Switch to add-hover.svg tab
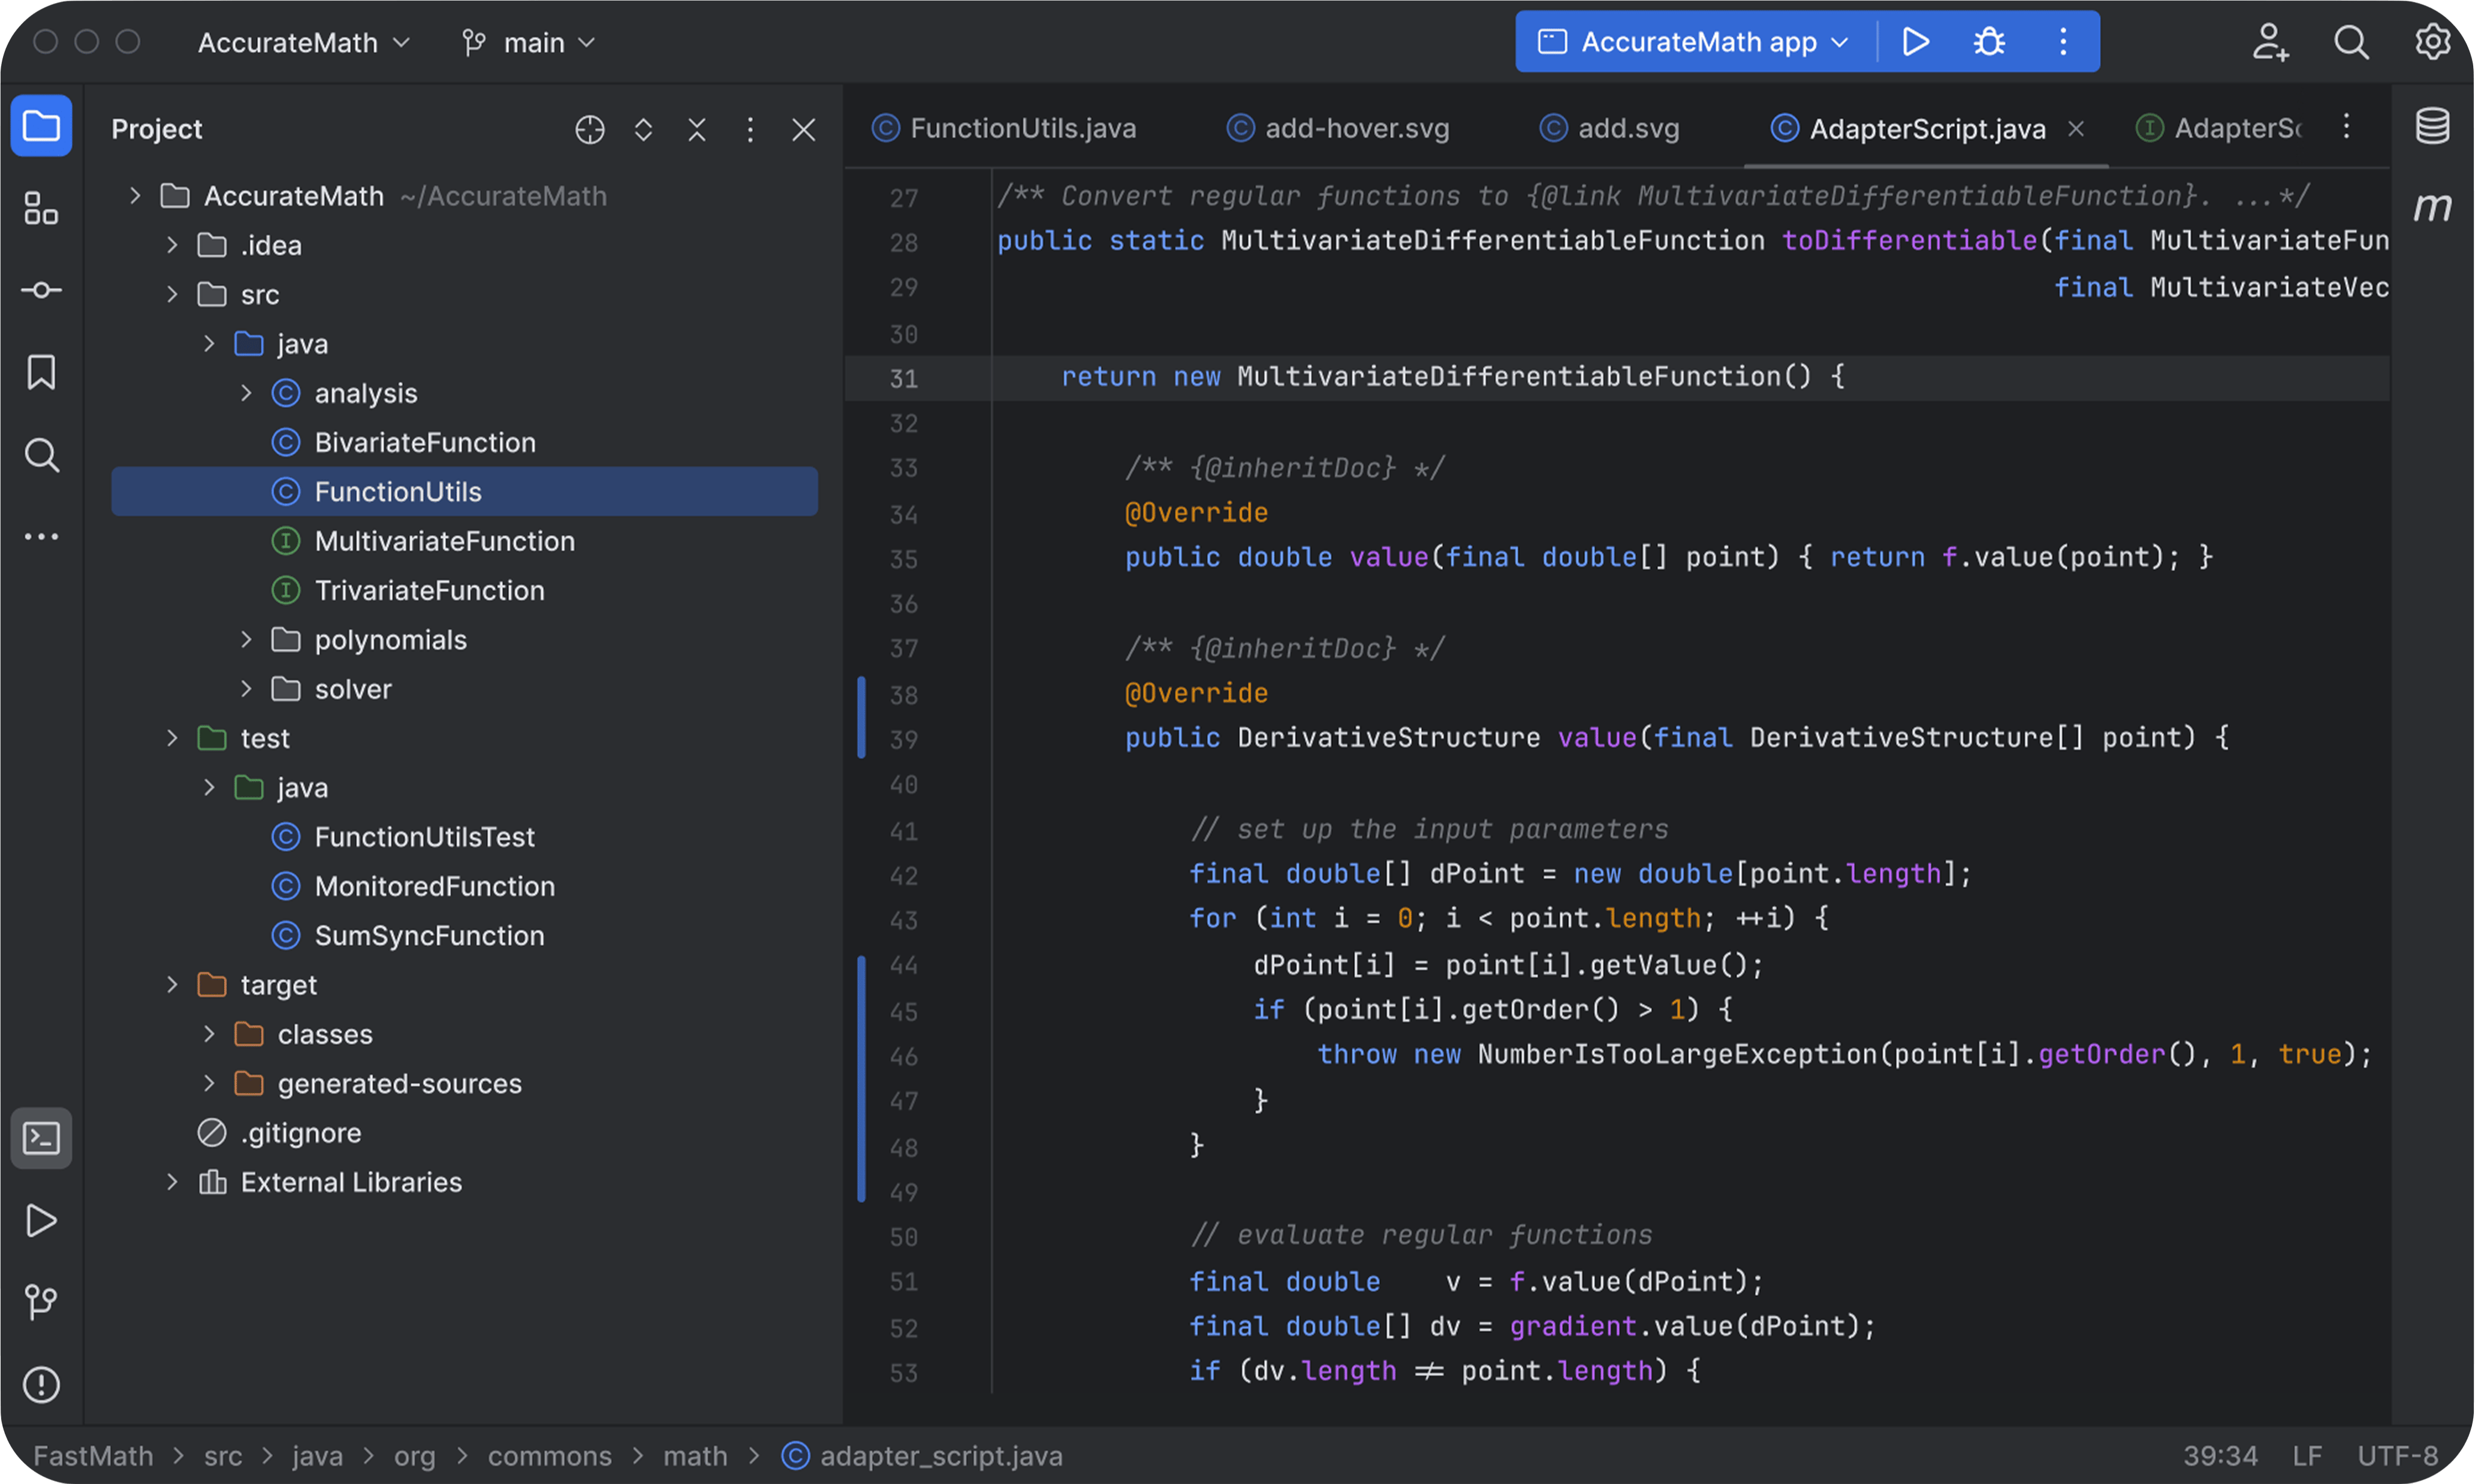The width and height of the screenshot is (2475, 1484). (1337, 128)
